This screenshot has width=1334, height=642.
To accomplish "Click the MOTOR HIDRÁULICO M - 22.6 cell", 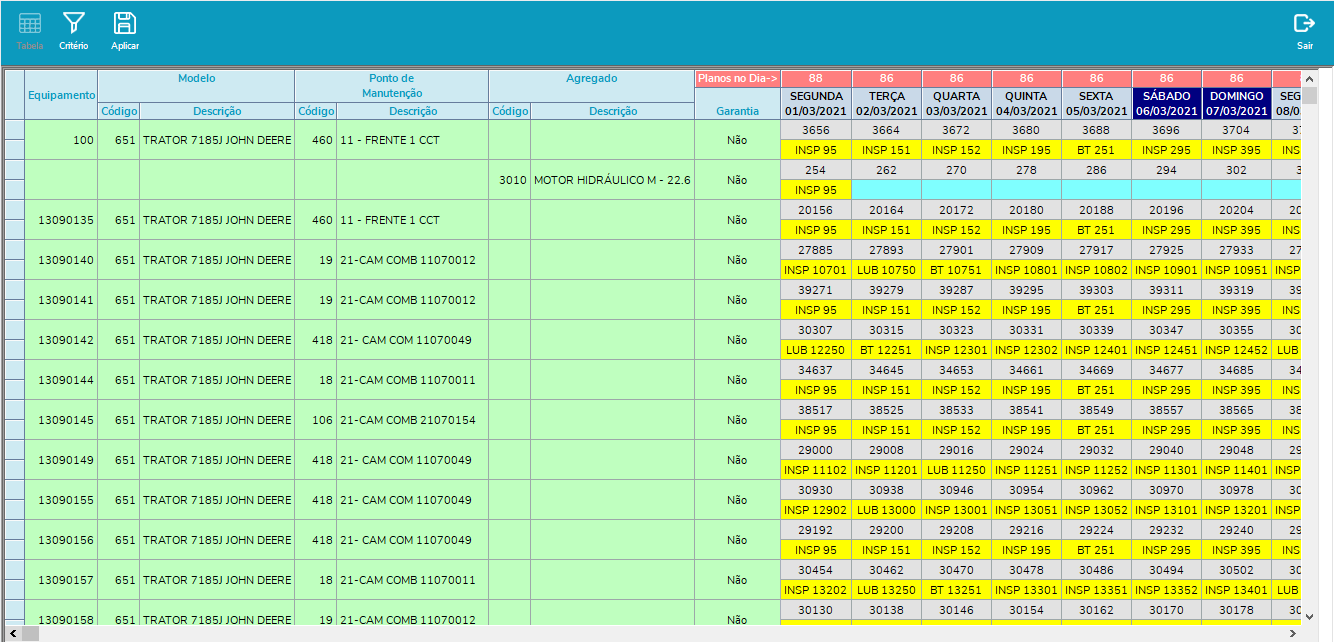I will click(612, 180).
